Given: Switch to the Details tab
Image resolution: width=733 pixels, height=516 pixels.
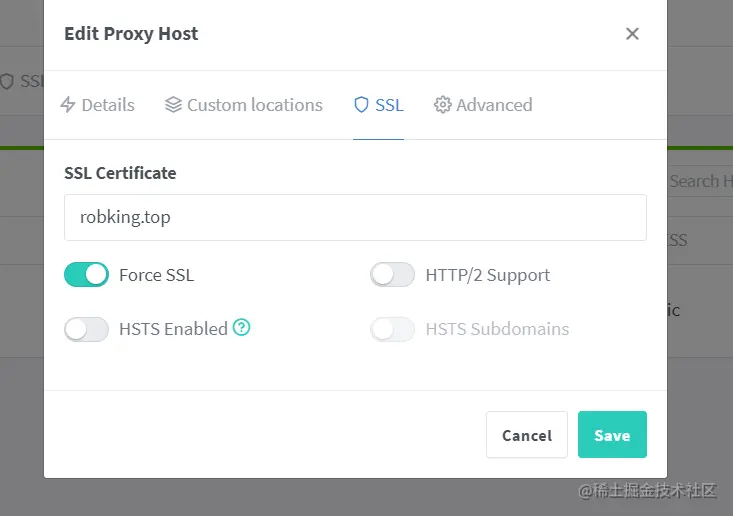Looking at the screenshot, I should (x=108, y=105).
